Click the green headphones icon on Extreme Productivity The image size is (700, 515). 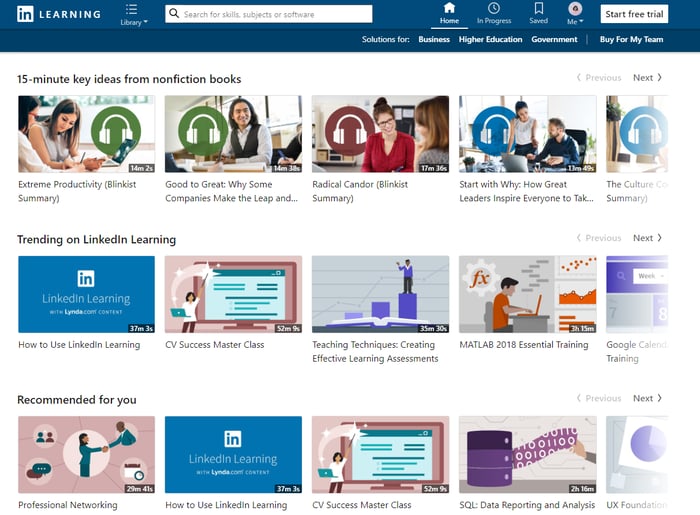click(116, 131)
